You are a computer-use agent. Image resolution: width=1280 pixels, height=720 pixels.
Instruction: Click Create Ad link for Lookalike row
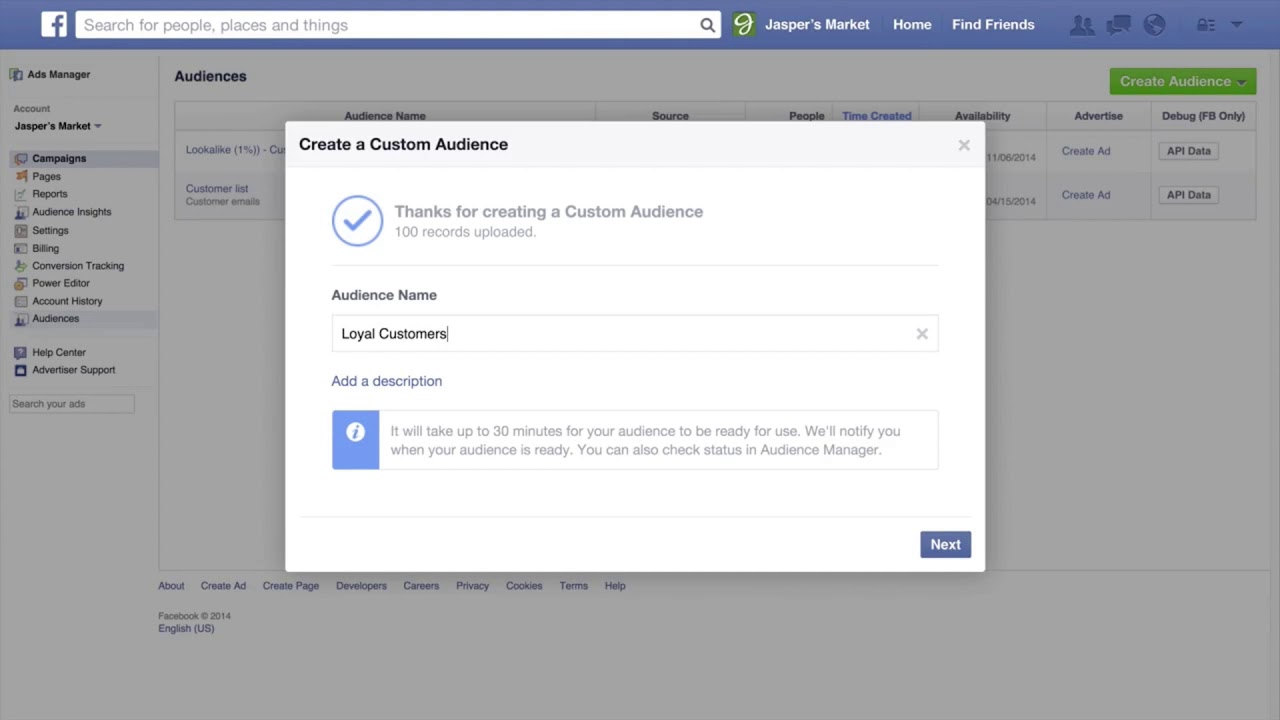1086,151
